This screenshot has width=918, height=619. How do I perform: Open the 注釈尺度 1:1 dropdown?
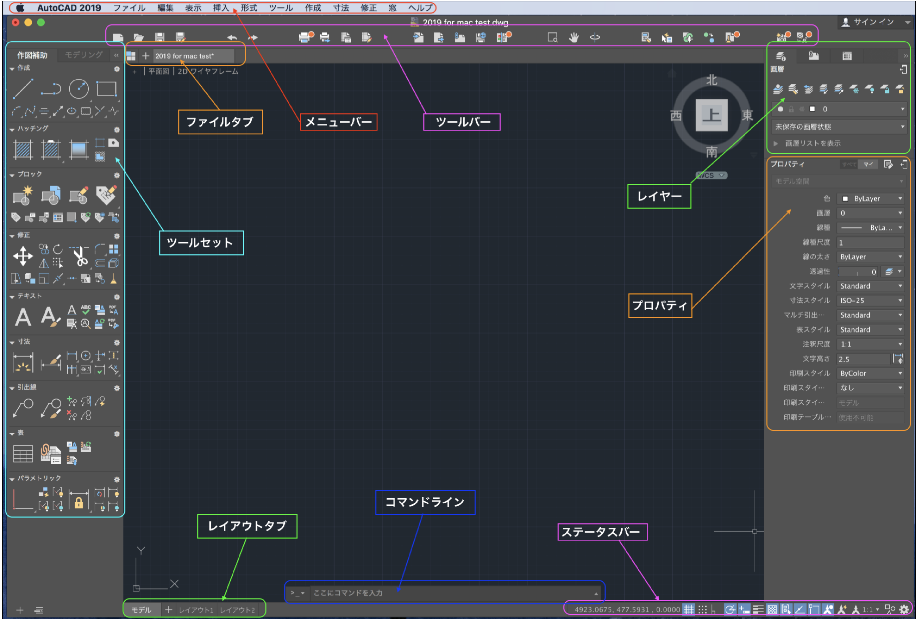(x=871, y=344)
